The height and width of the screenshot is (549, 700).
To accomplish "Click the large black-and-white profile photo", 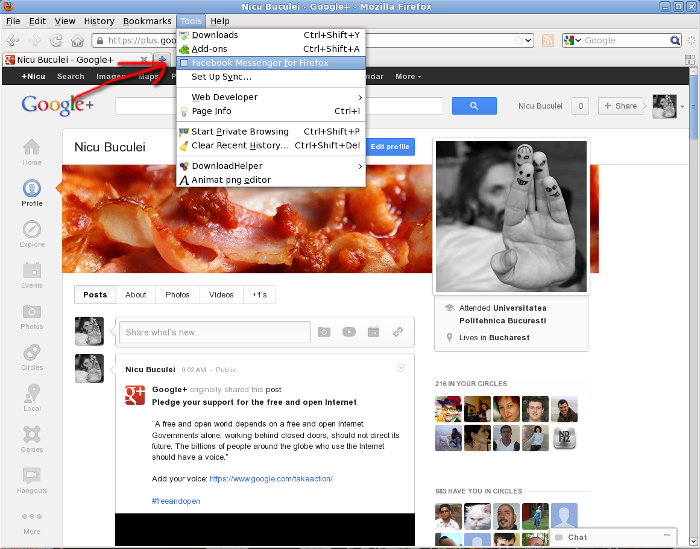I will tap(511, 216).
